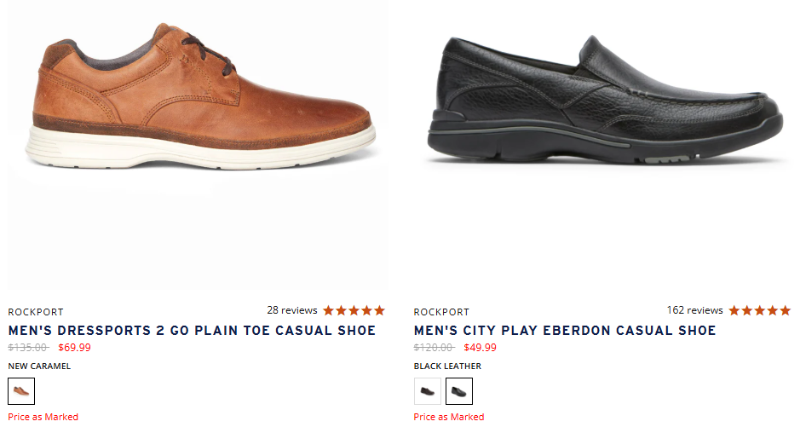Screen dimensions: 800x433
Task: Click Price as Marked under Eberdon shoe
Action: point(449,417)
